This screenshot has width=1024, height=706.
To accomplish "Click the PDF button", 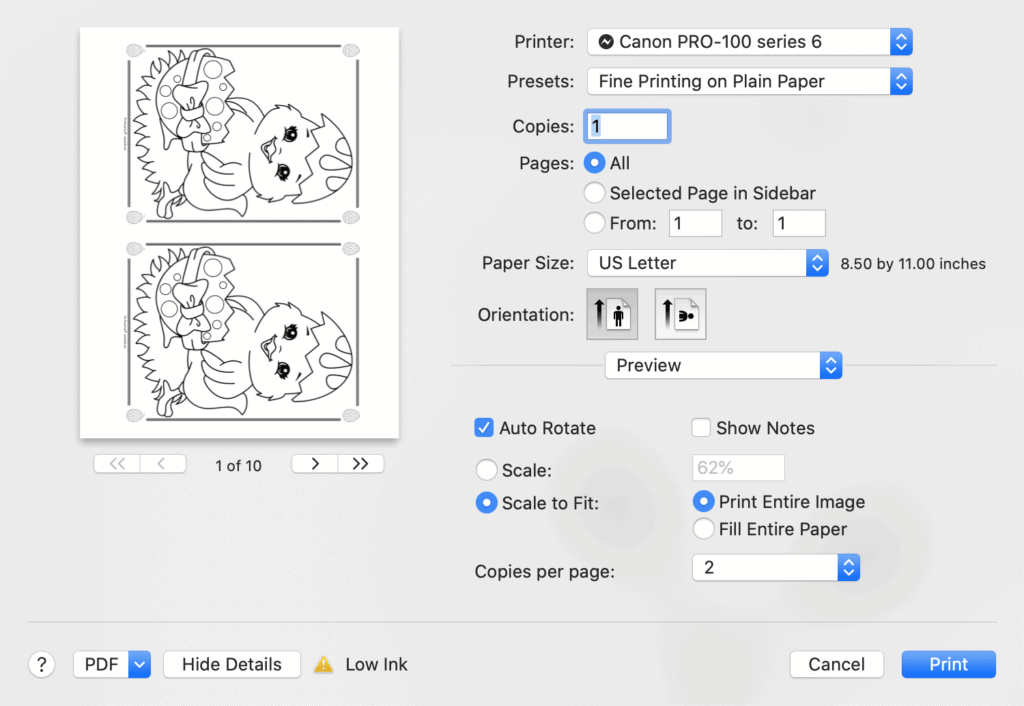I will (101, 665).
